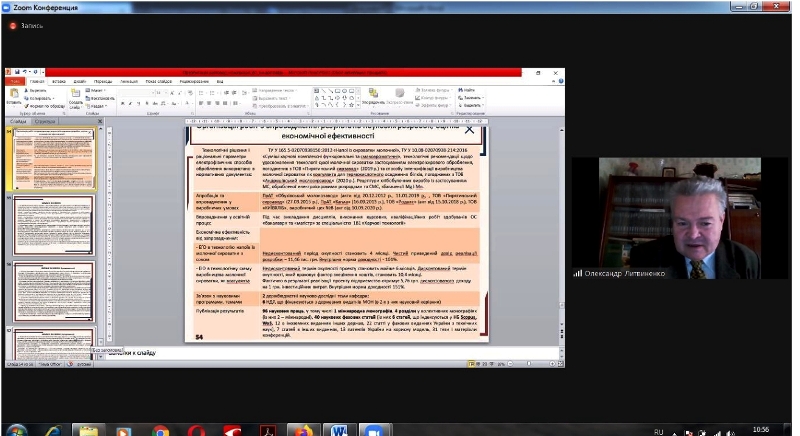Align text left in paragraph group

point(201,103)
